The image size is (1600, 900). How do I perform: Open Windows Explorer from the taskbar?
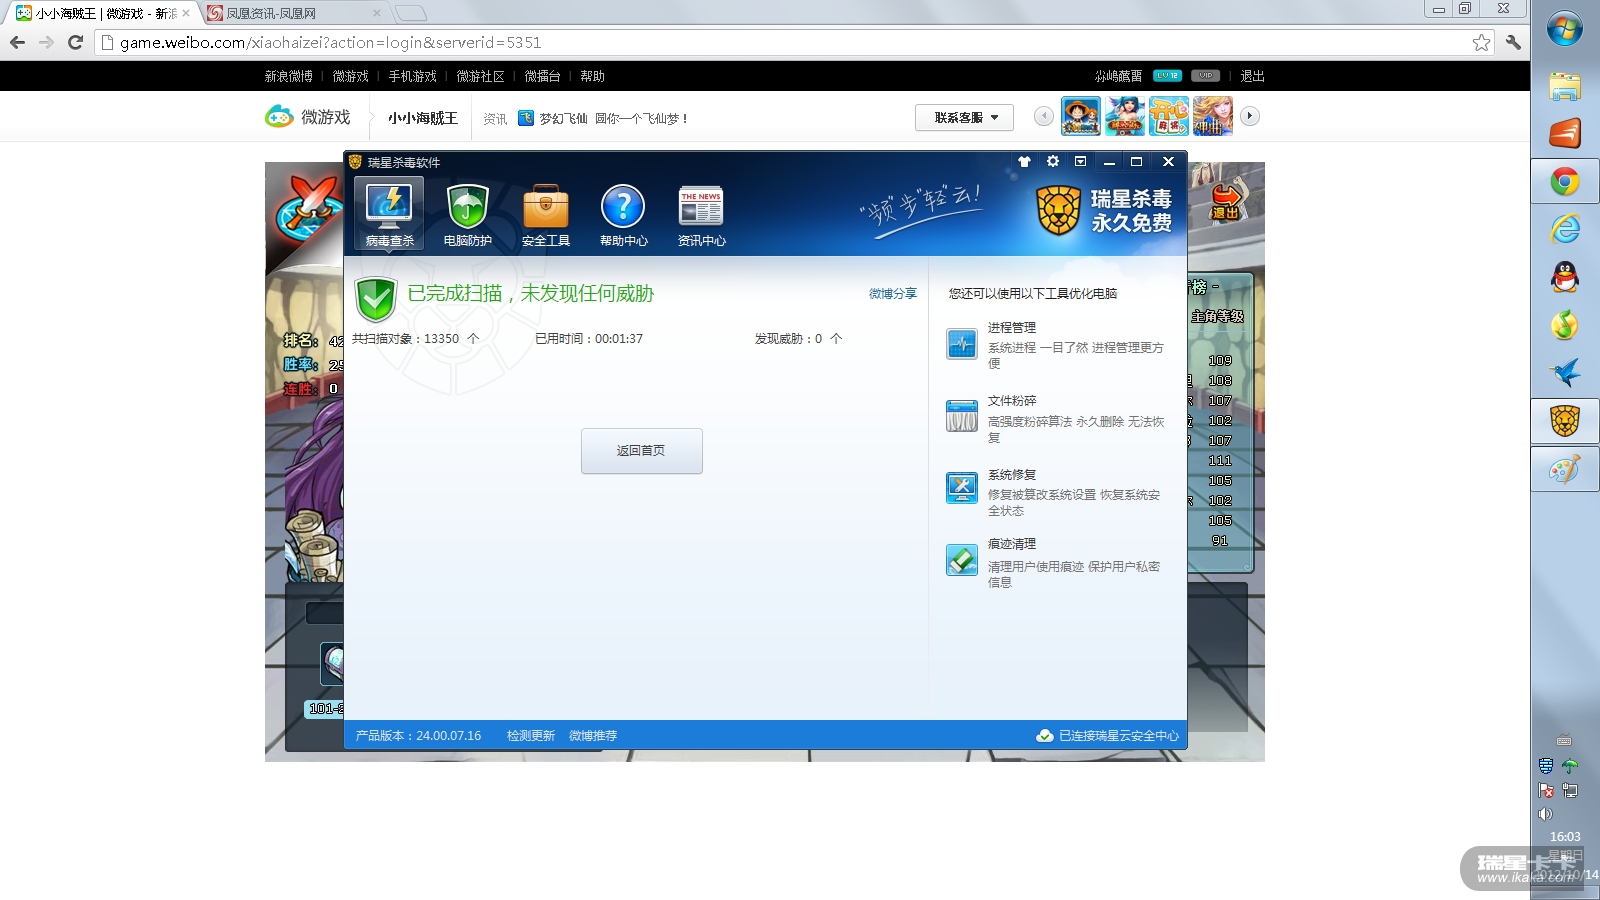[1565, 85]
